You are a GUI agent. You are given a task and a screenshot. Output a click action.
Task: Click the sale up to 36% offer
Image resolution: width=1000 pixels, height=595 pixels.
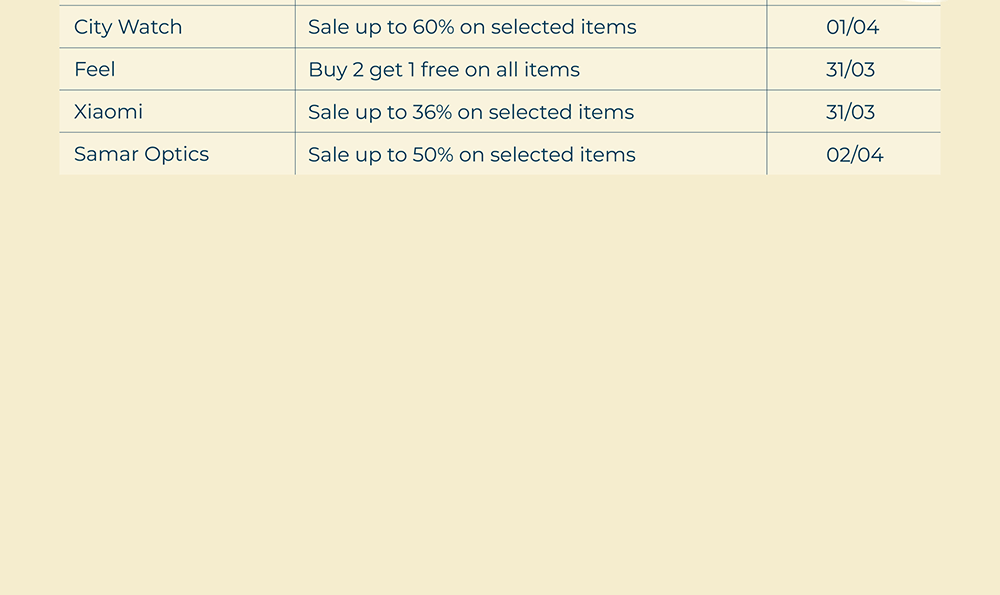point(471,112)
